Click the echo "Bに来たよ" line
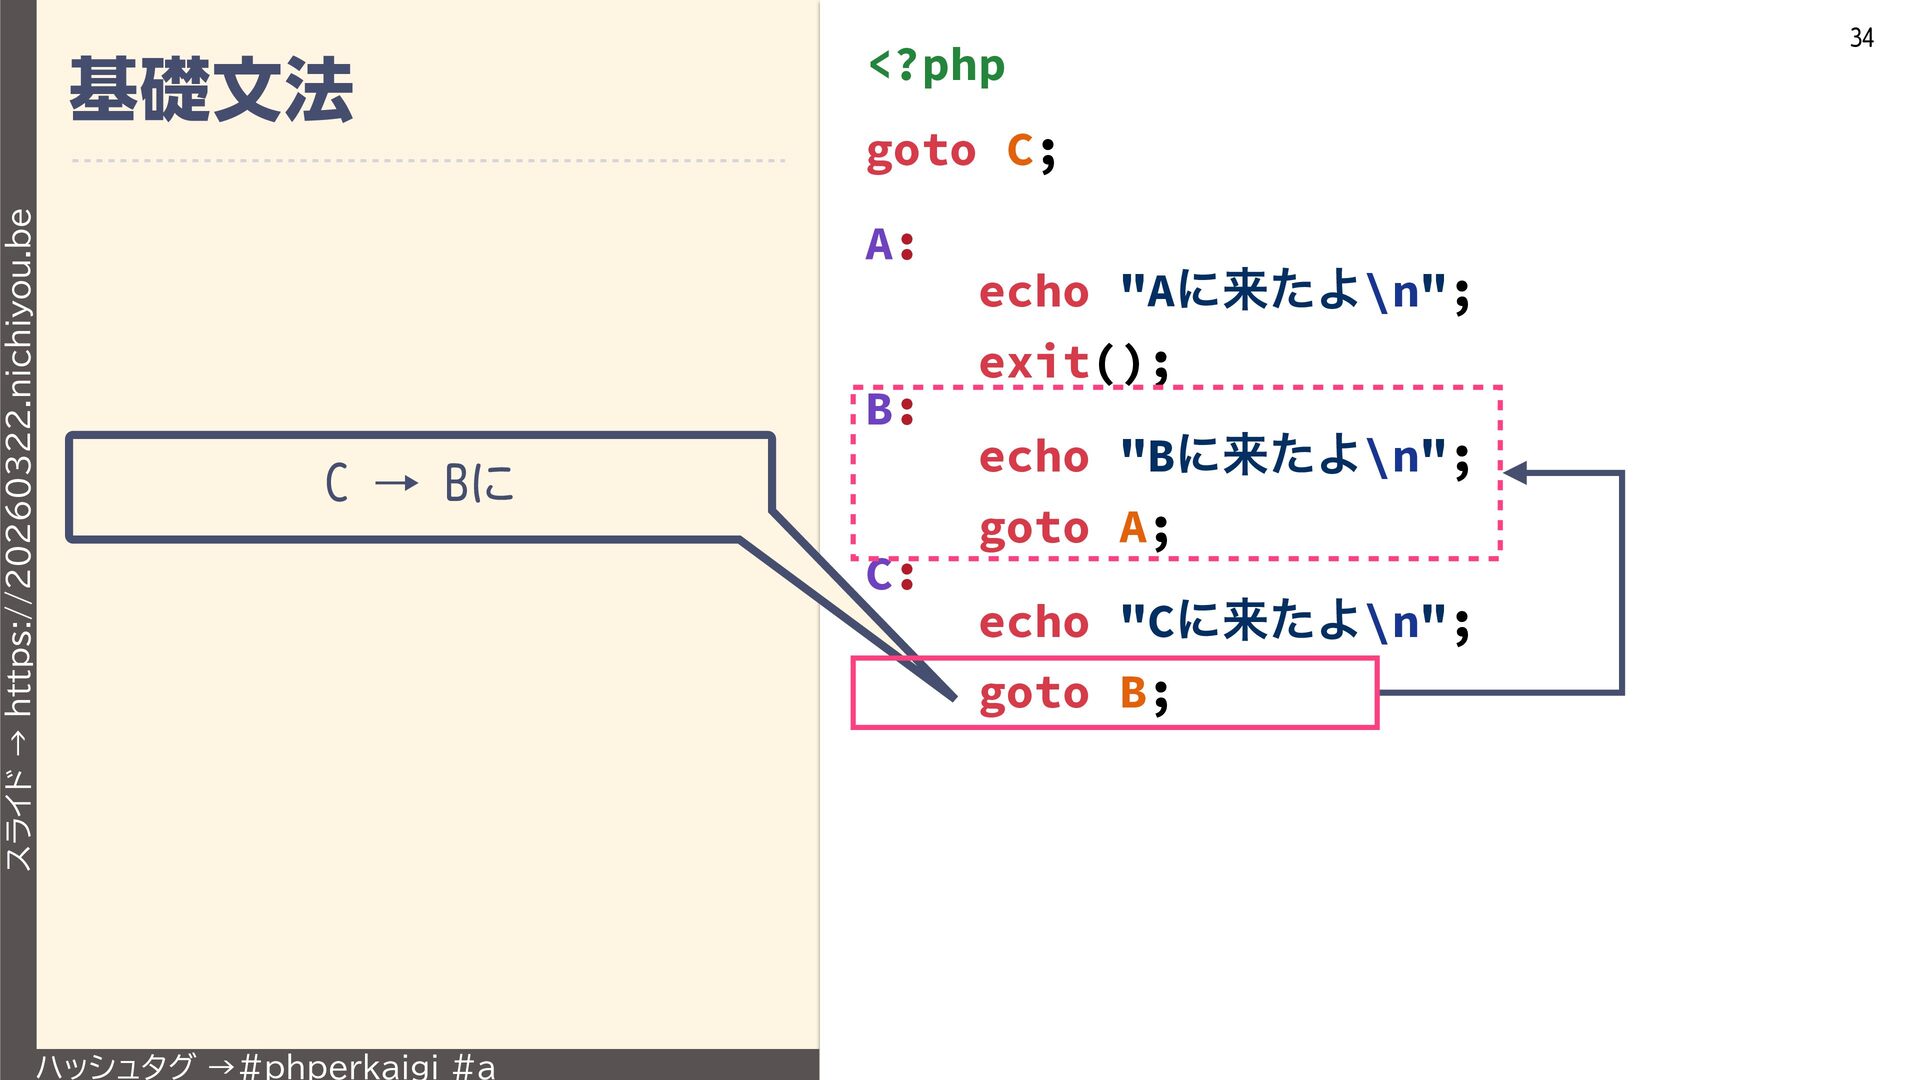Viewport: 1920px width, 1080px height. point(1223,457)
